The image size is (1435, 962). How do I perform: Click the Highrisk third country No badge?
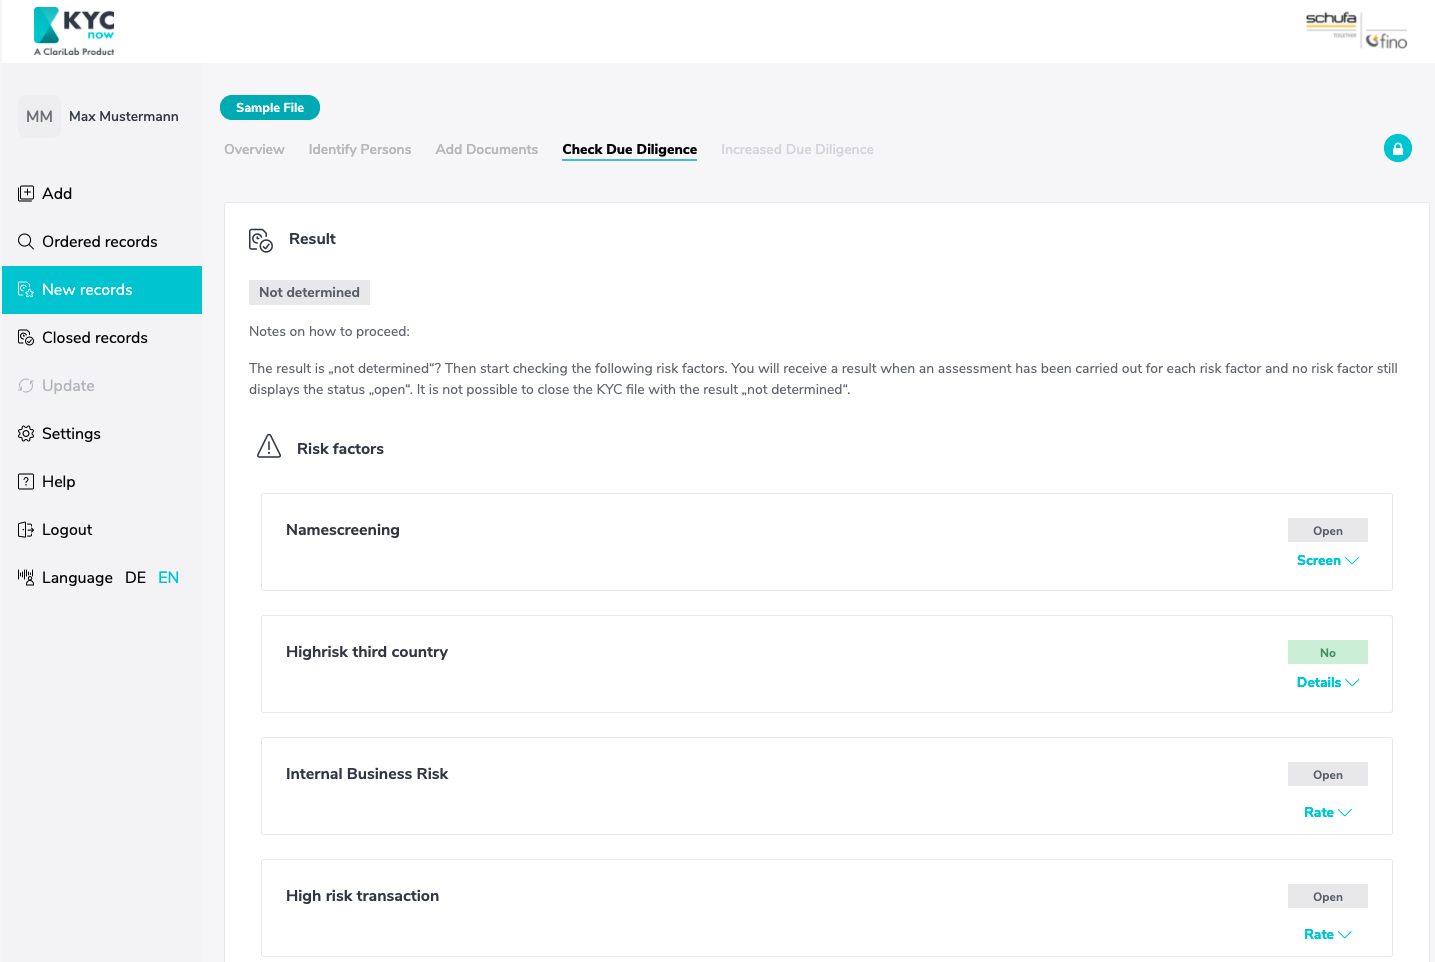1327,652
